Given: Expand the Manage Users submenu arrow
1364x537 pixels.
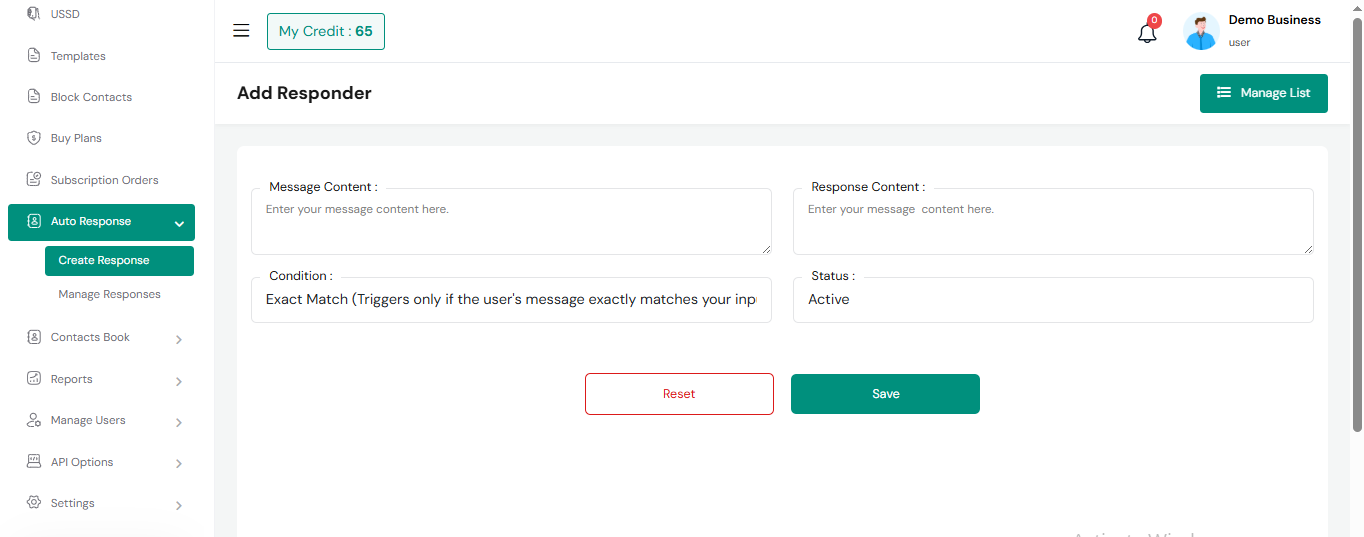Looking at the screenshot, I should tap(179, 423).
